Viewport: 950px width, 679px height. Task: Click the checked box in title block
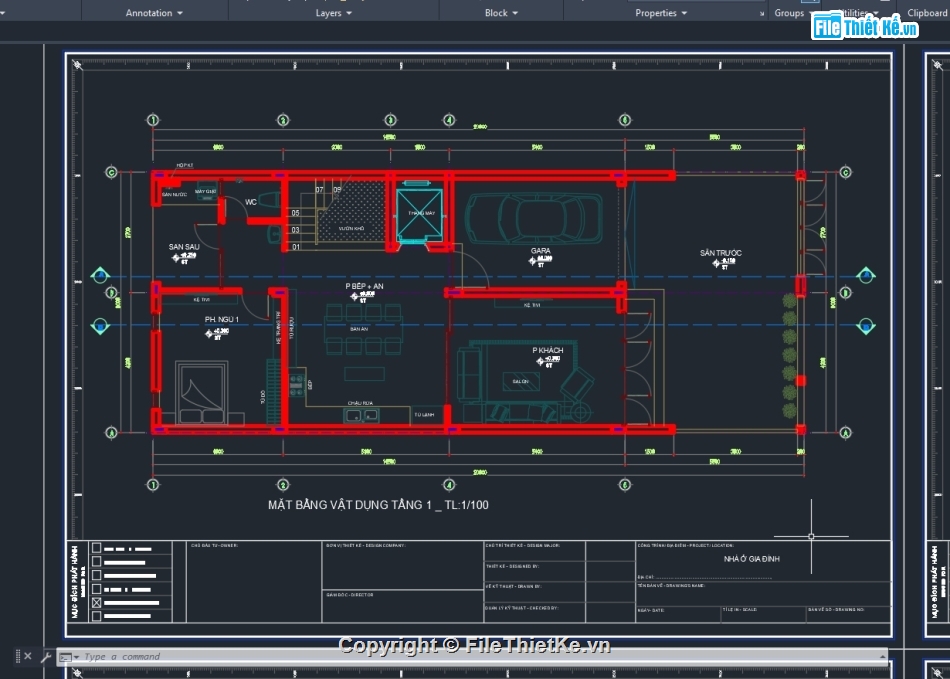[97, 603]
